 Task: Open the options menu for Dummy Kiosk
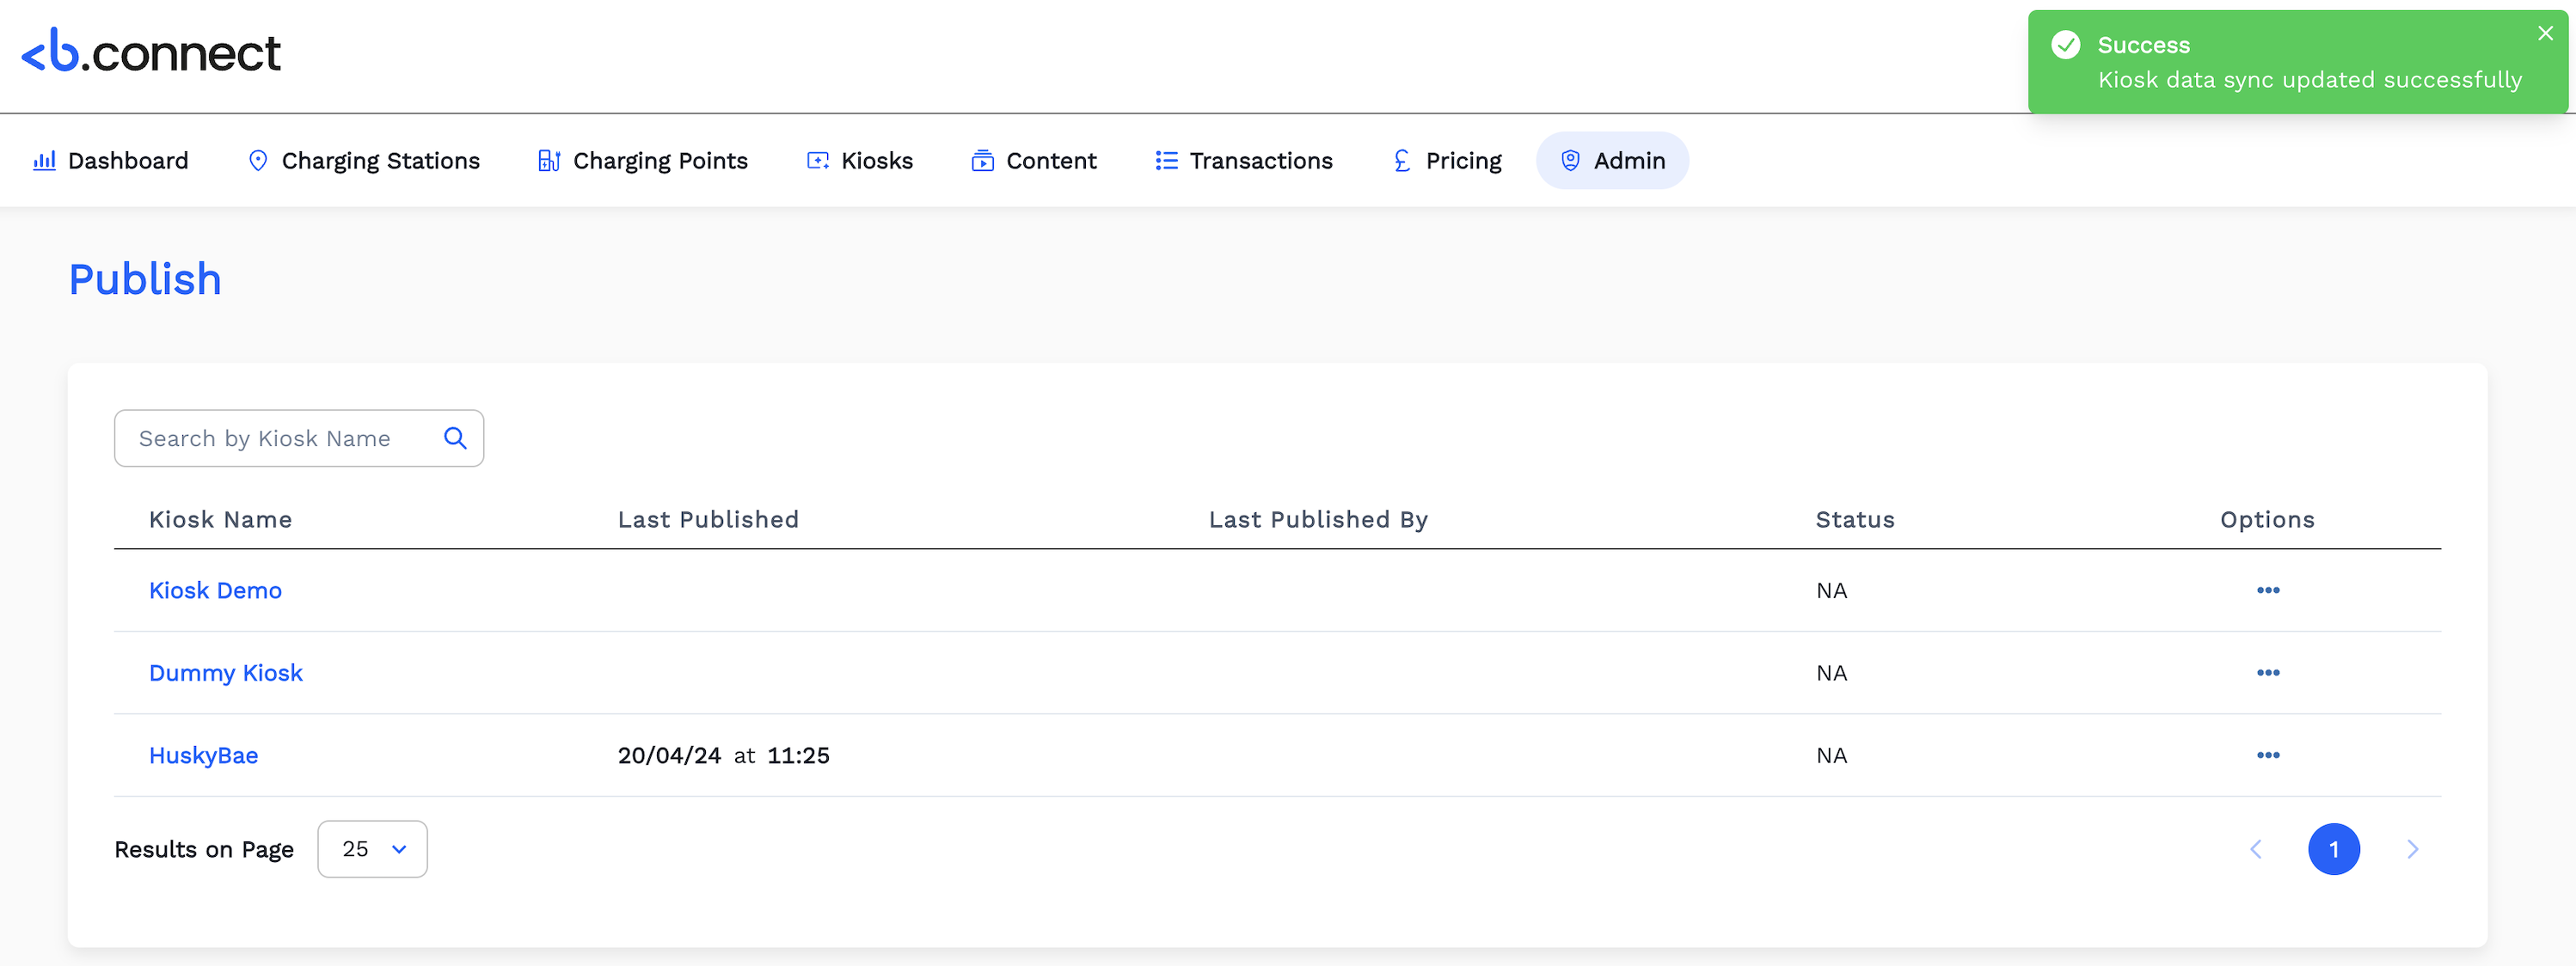2267,673
